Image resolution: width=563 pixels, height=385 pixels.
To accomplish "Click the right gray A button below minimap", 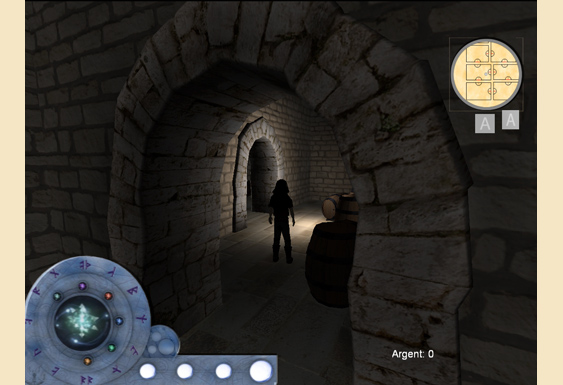I will tap(510, 120).
